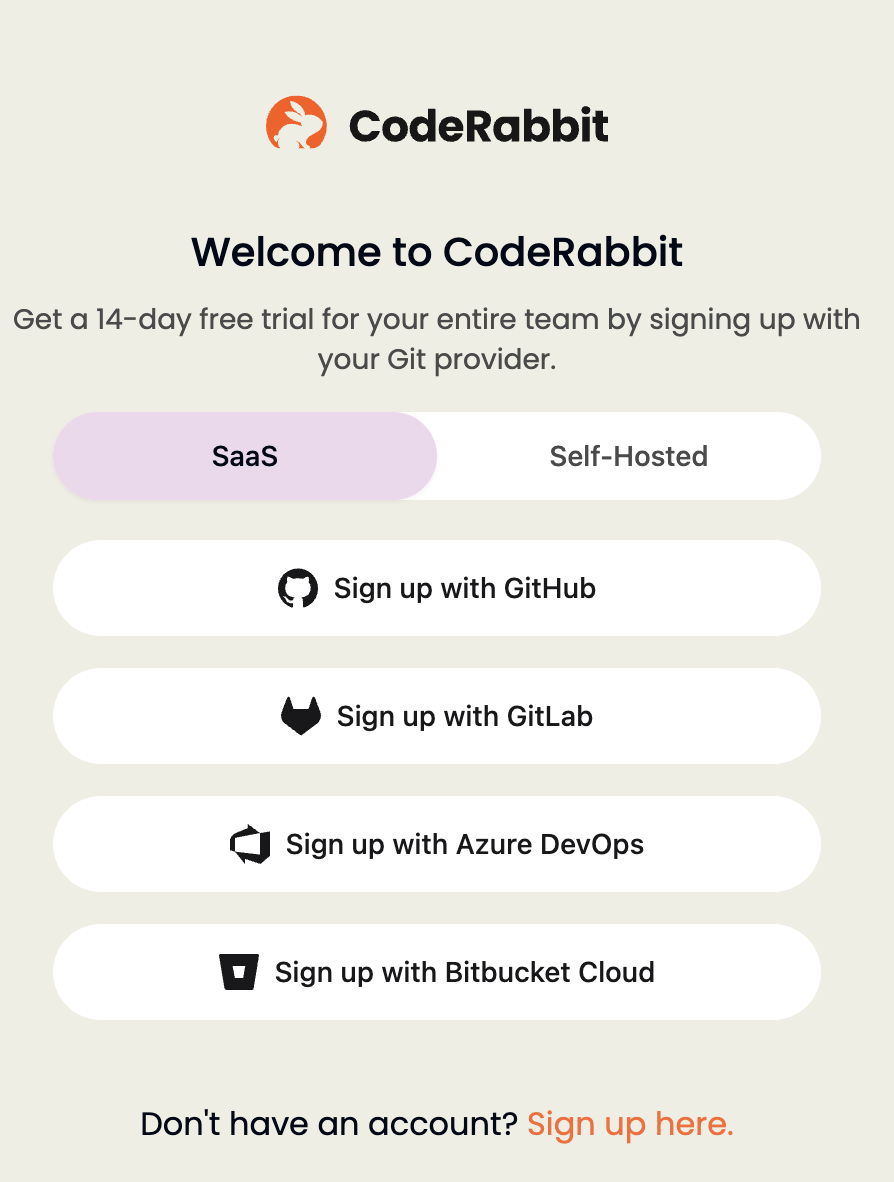Open the Sign up here link
Screen dimensions: 894x1182
pyautogui.click(x=630, y=1124)
